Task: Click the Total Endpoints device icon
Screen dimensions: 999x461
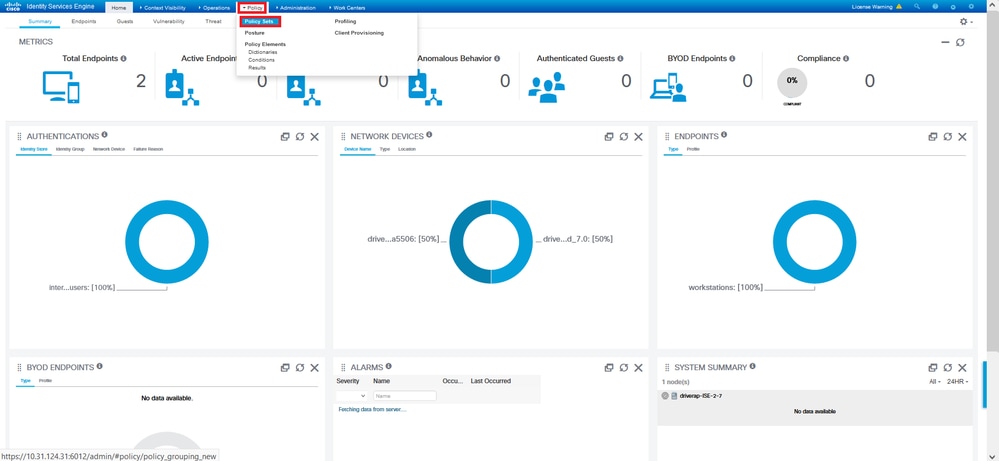Action: point(61,87)
